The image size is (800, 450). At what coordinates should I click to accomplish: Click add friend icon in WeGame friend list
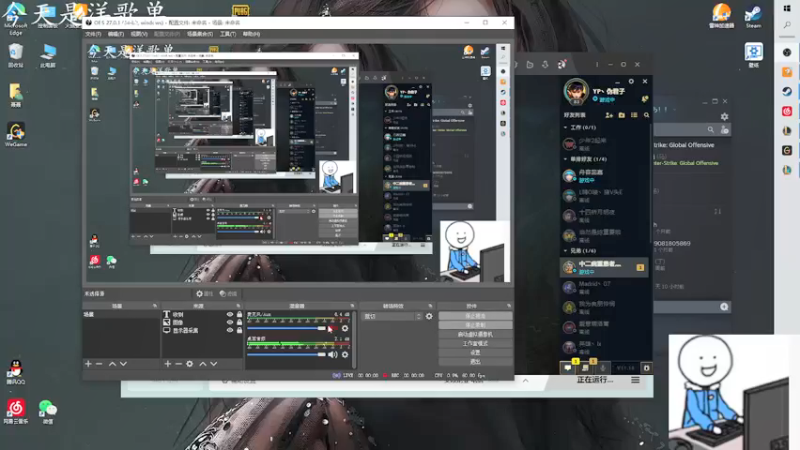point(609,115)
